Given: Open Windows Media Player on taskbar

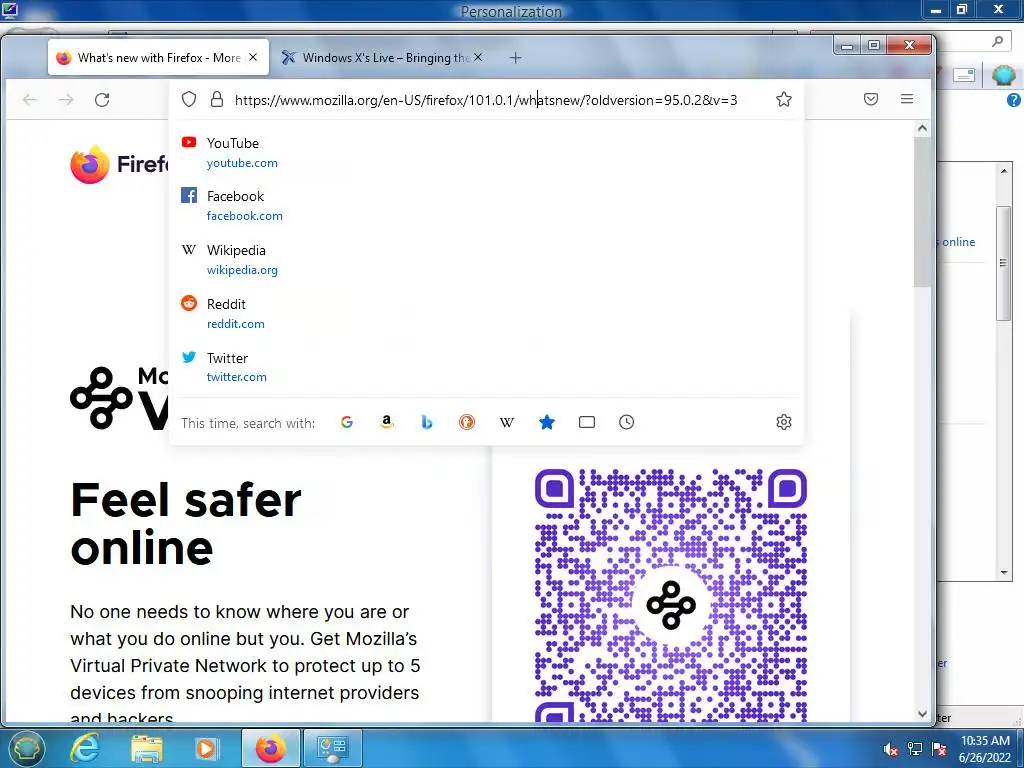Looking at the screenshot, I should [x=207, y=749].
